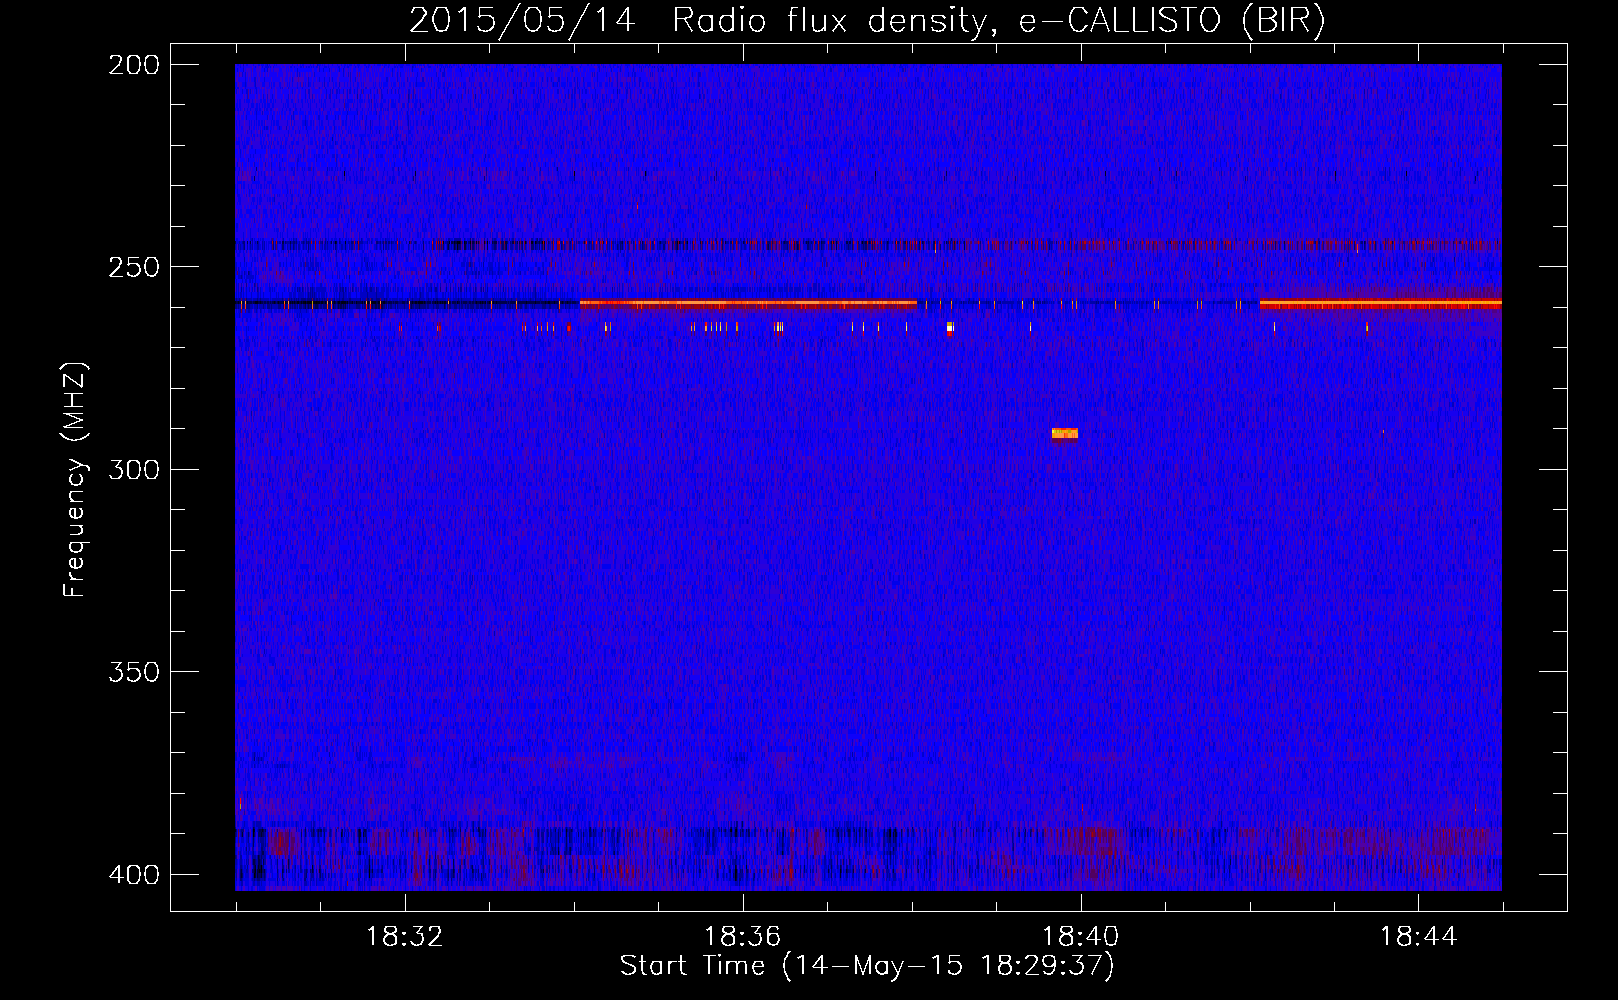Click the 350 frequency tick label

pos(134,671)
